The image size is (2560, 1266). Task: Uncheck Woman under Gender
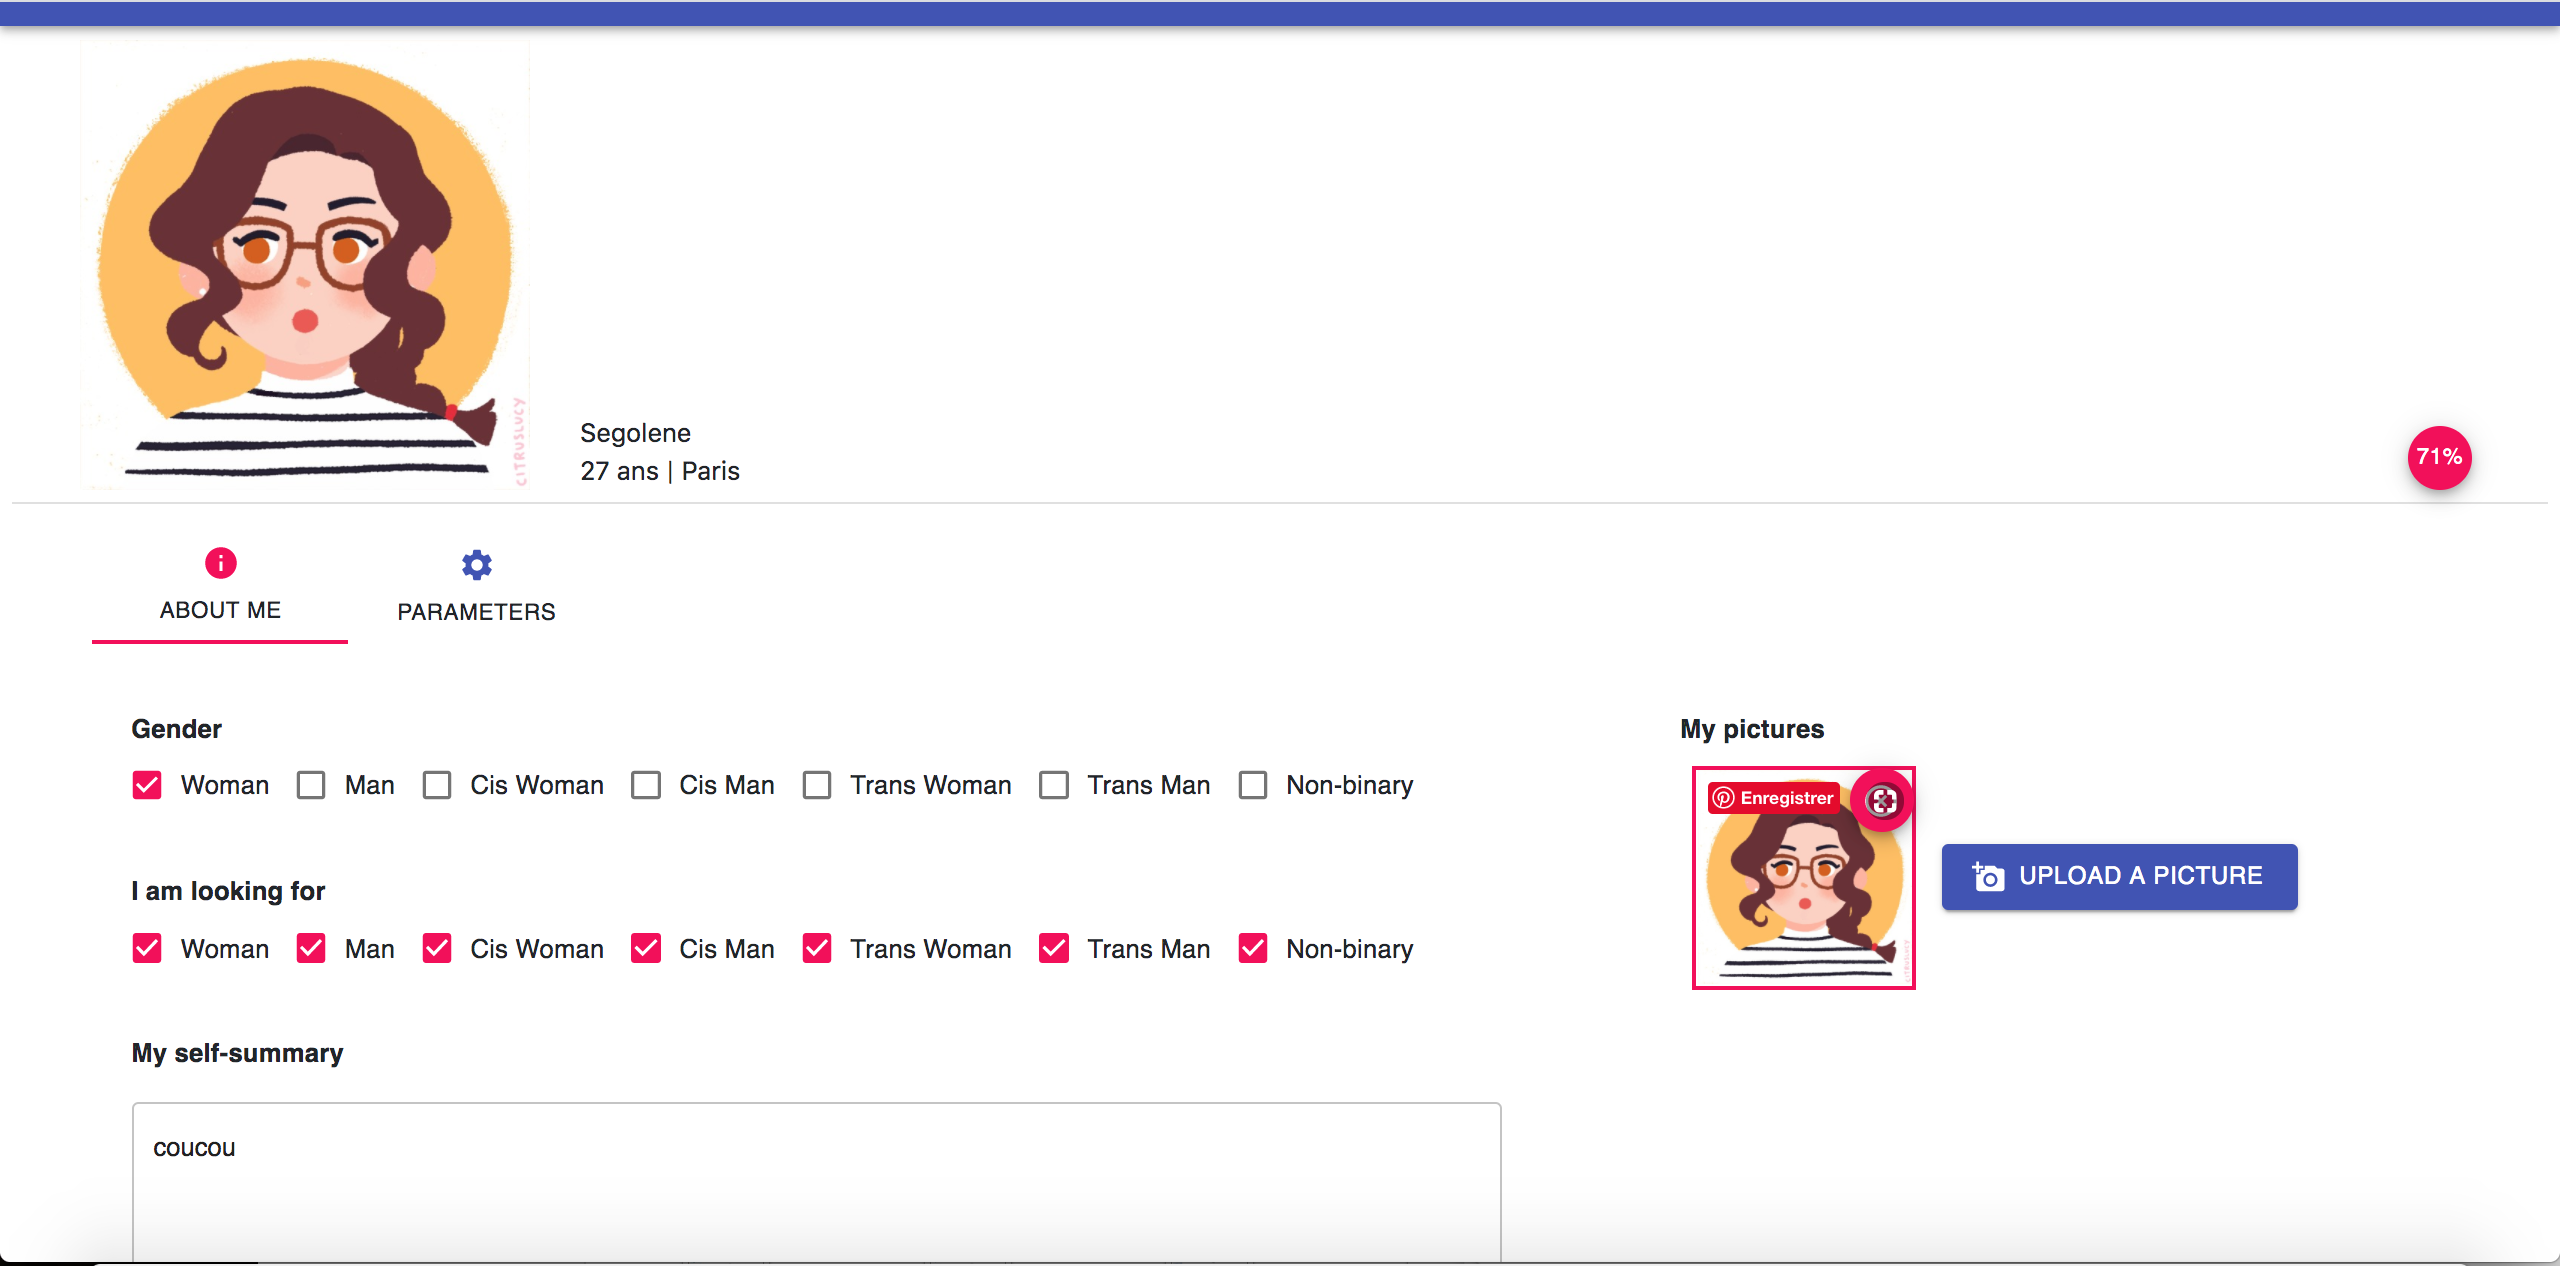coord(147,785)
